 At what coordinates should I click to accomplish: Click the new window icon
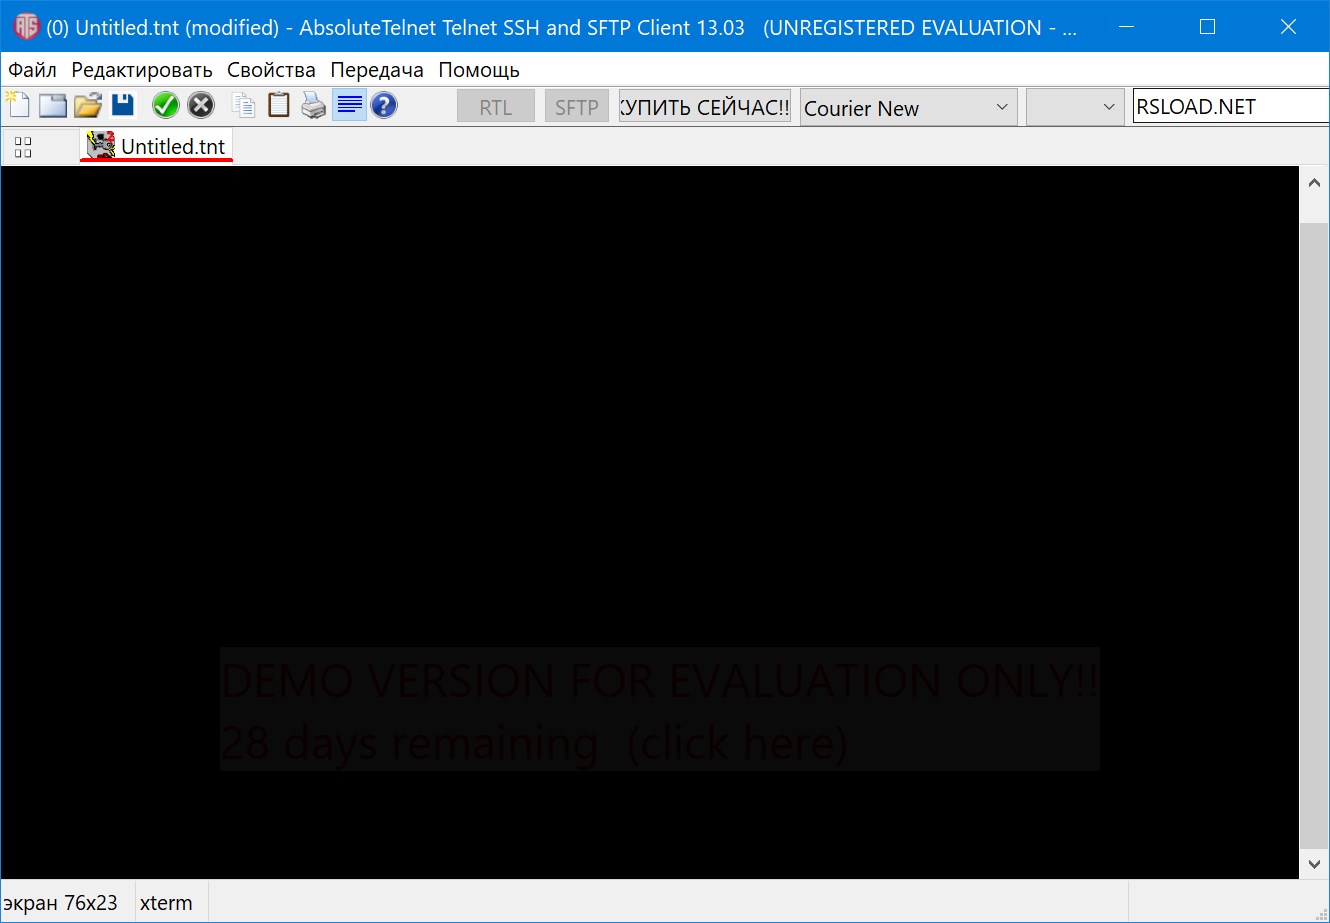click(53, 105)
